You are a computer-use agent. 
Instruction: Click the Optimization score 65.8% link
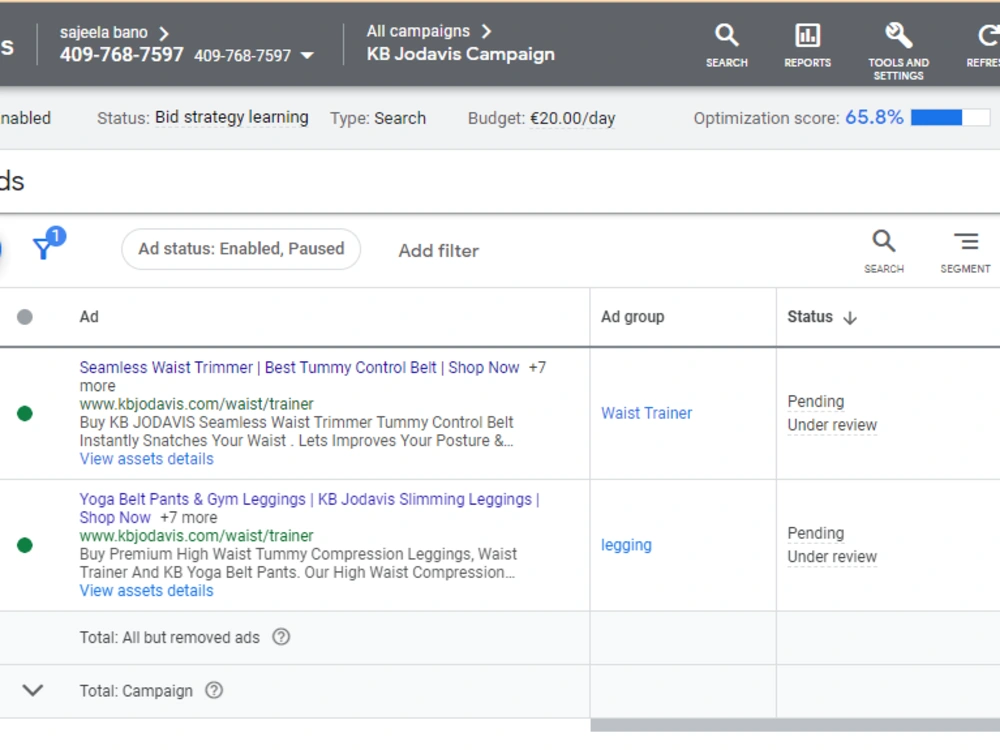(874, 117)
